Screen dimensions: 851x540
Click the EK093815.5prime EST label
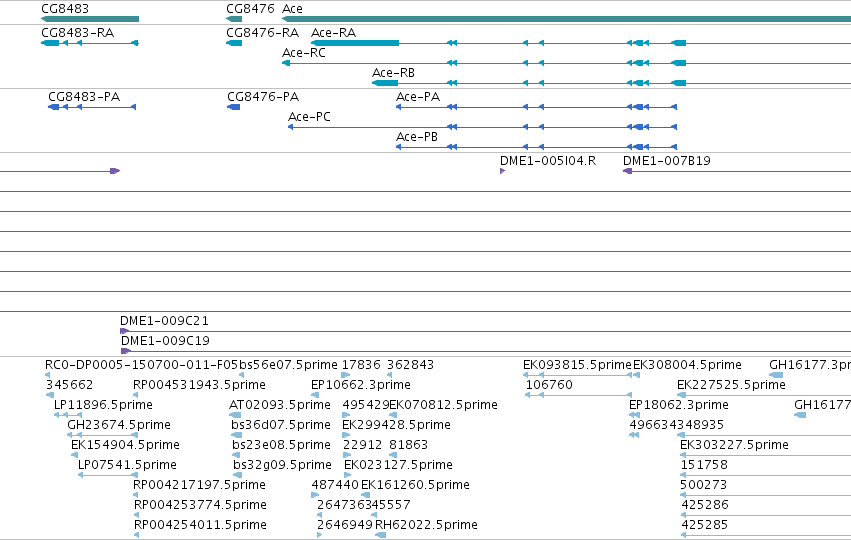(x=577, y=365)
